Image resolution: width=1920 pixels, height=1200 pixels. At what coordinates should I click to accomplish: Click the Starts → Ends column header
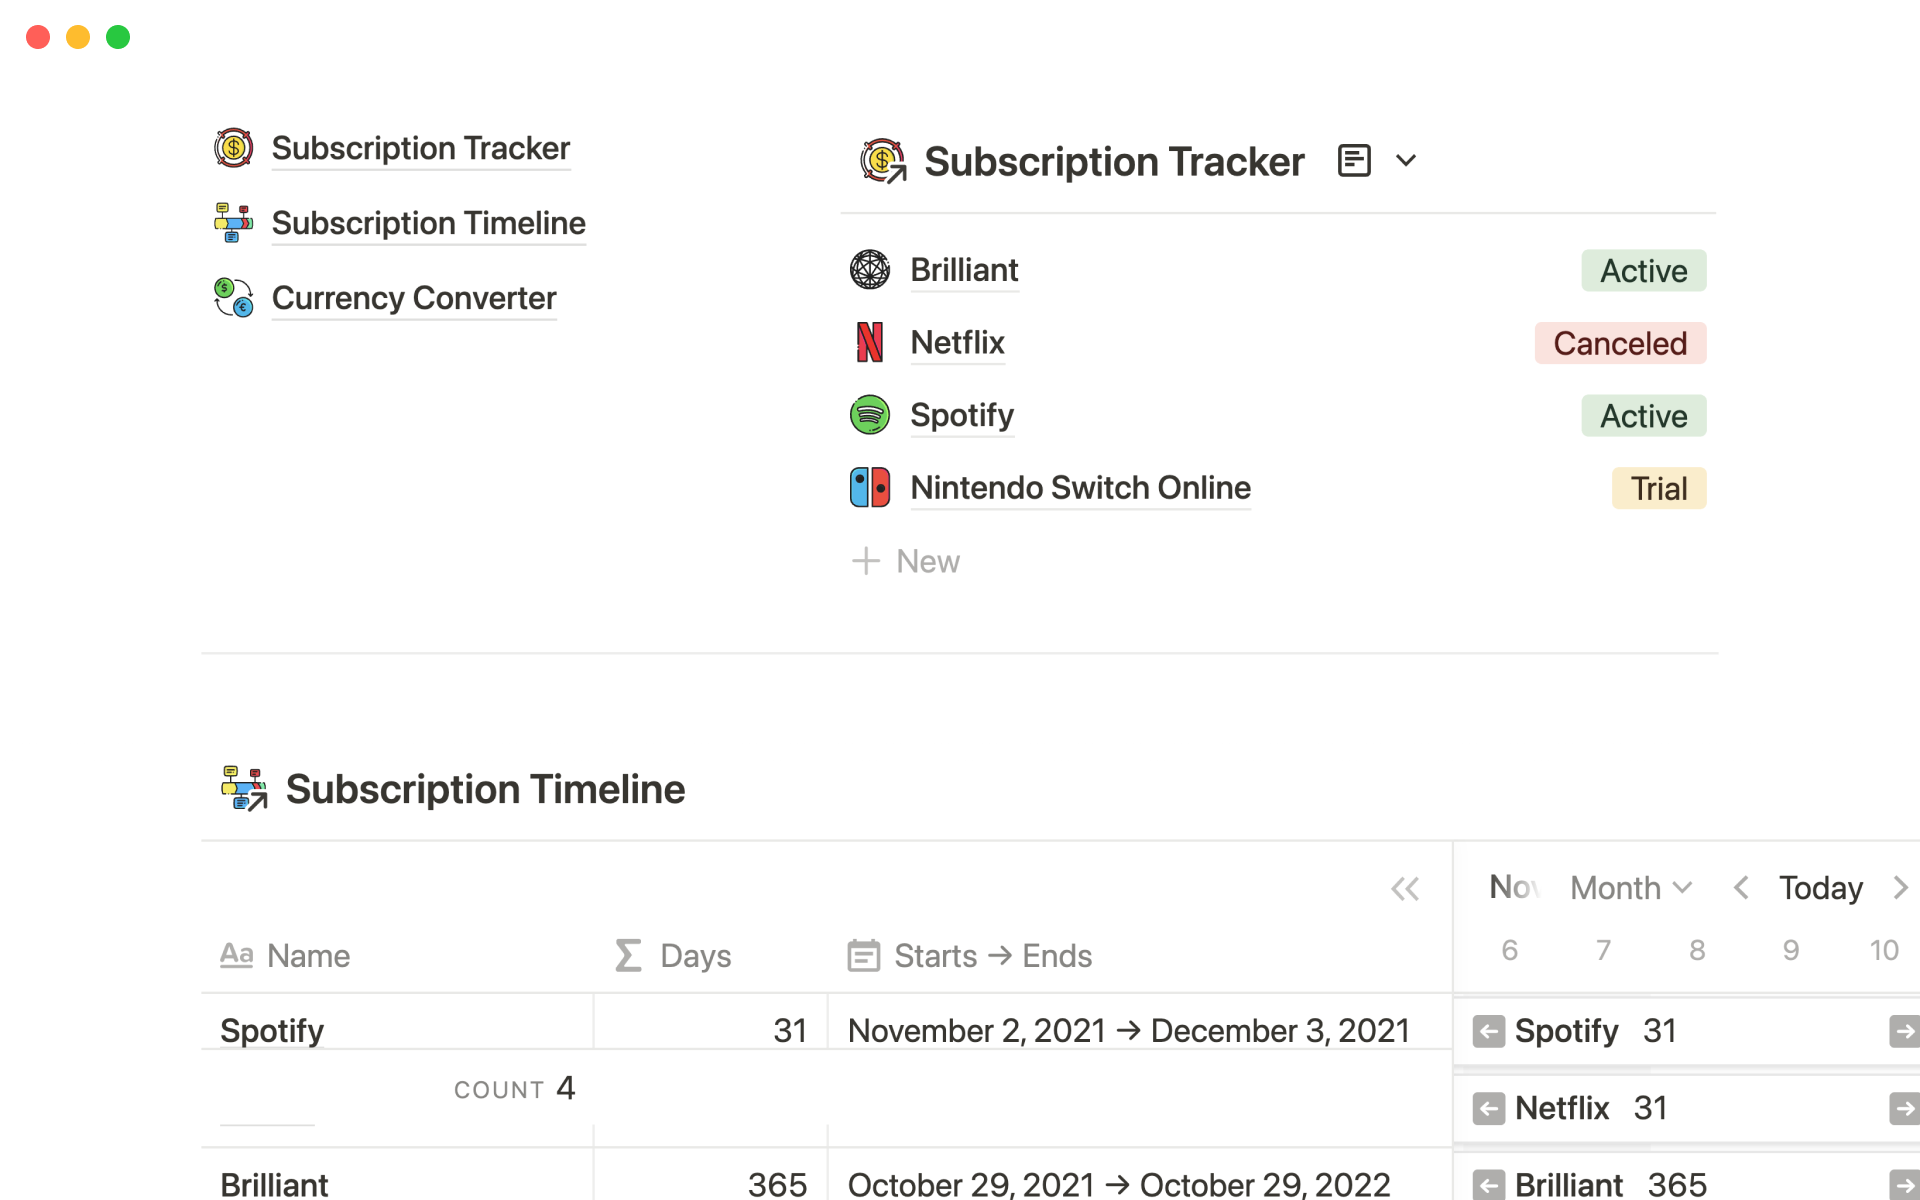pos(992,956)
